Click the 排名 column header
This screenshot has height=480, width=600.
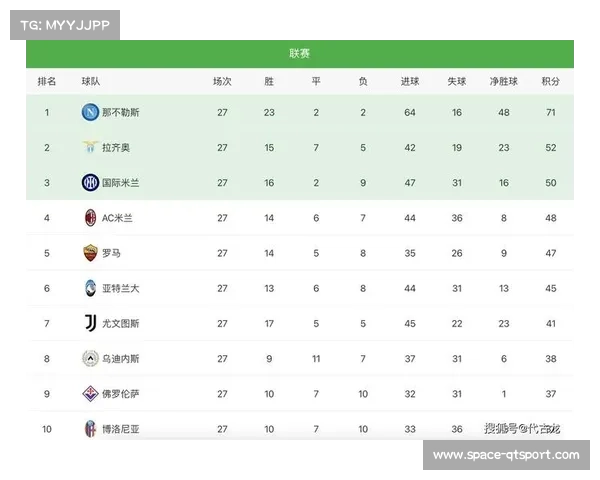tap(47, 81)
